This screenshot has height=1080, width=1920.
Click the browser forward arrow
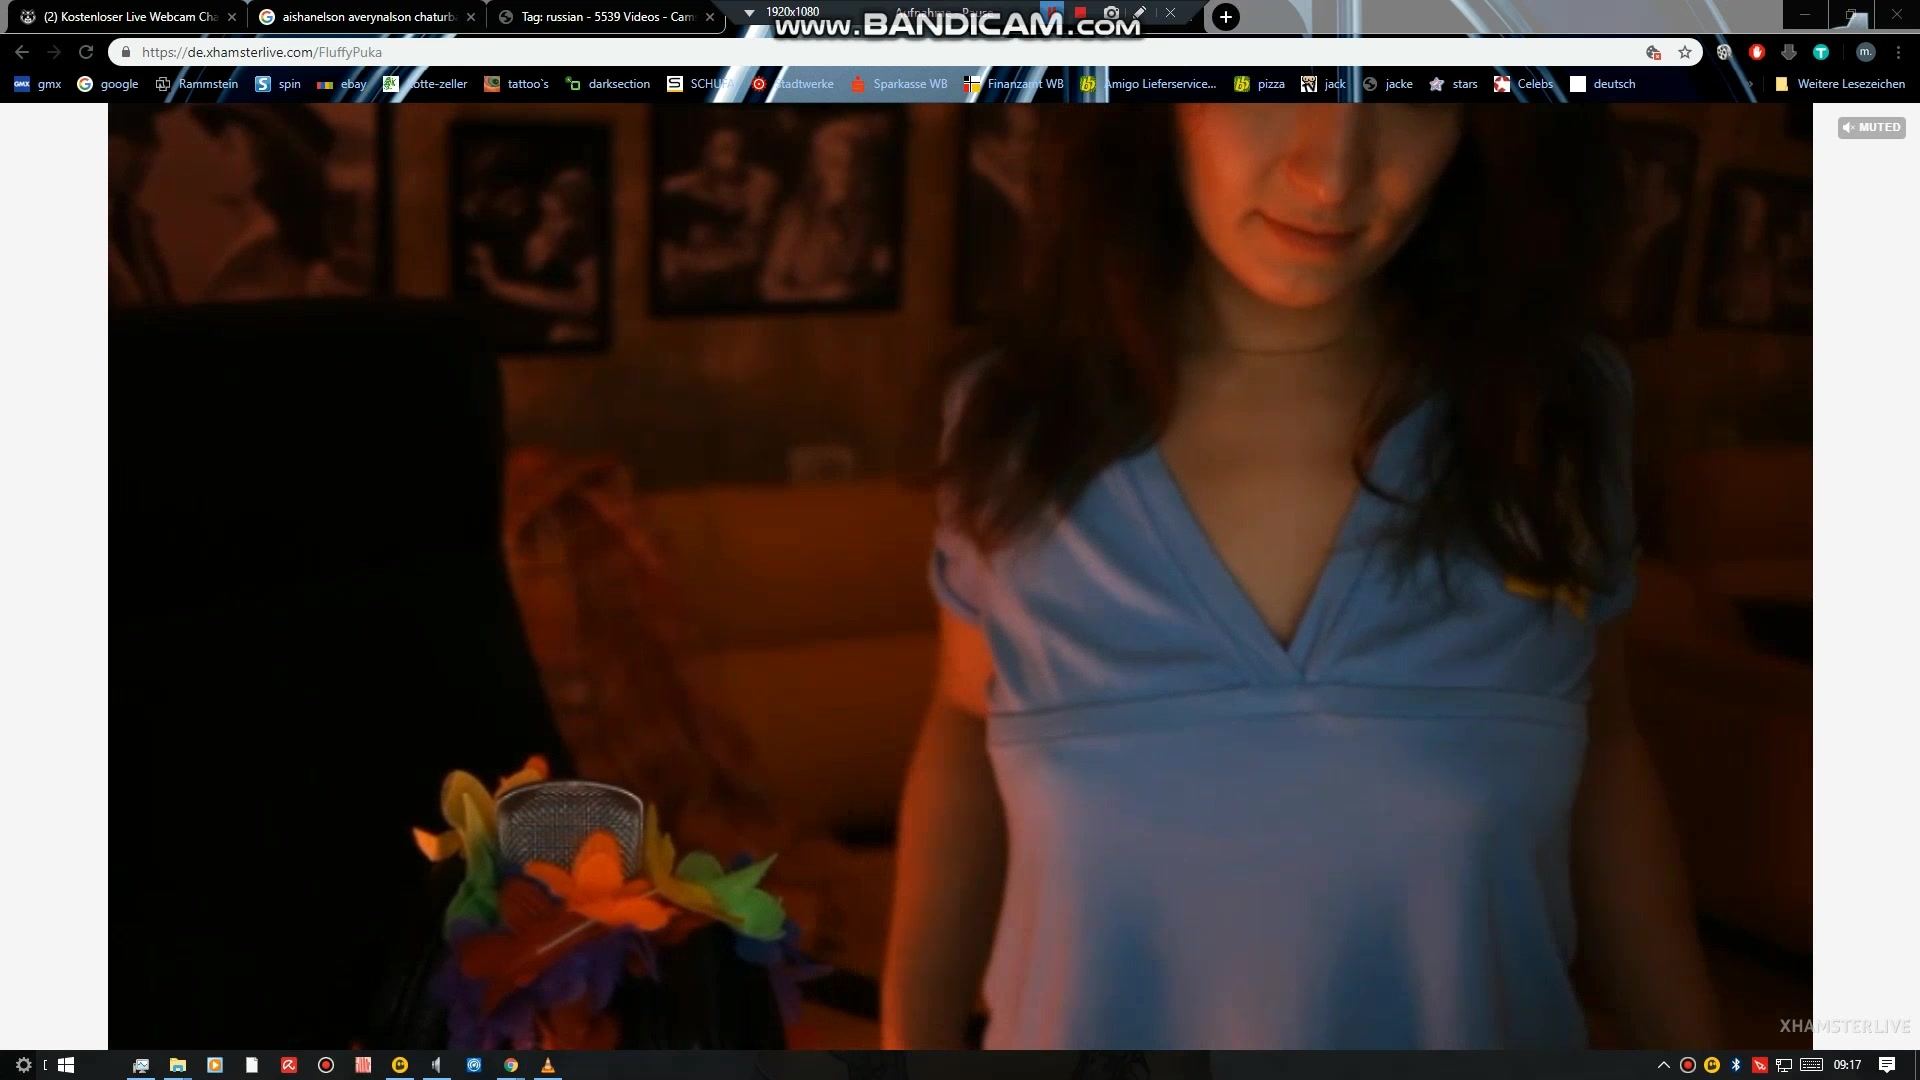54,52
